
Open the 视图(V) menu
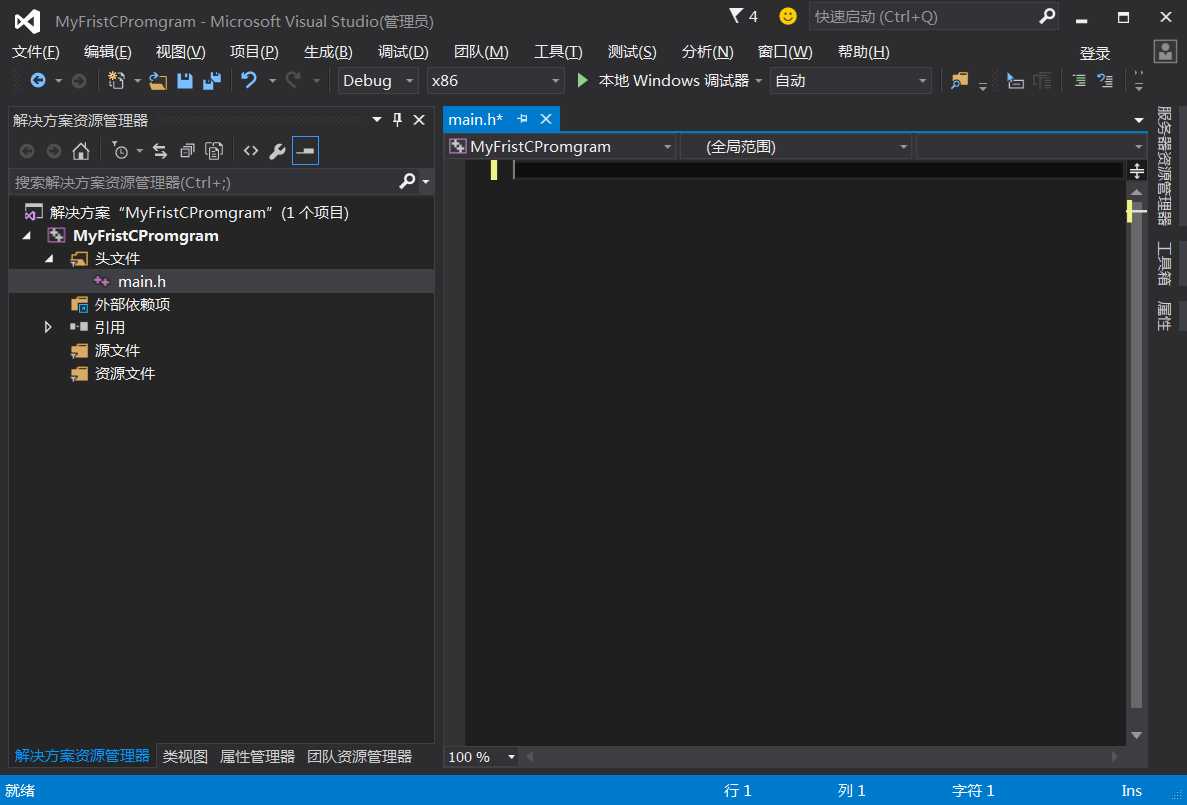(x=180, y=51)
